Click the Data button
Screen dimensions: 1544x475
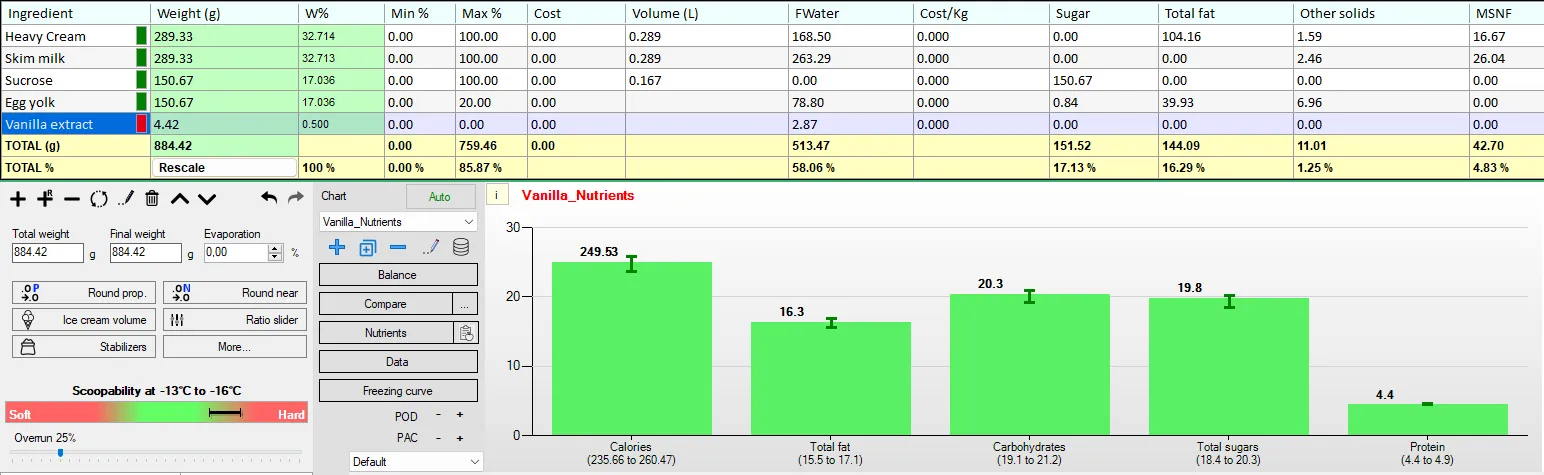coord(398,362)
